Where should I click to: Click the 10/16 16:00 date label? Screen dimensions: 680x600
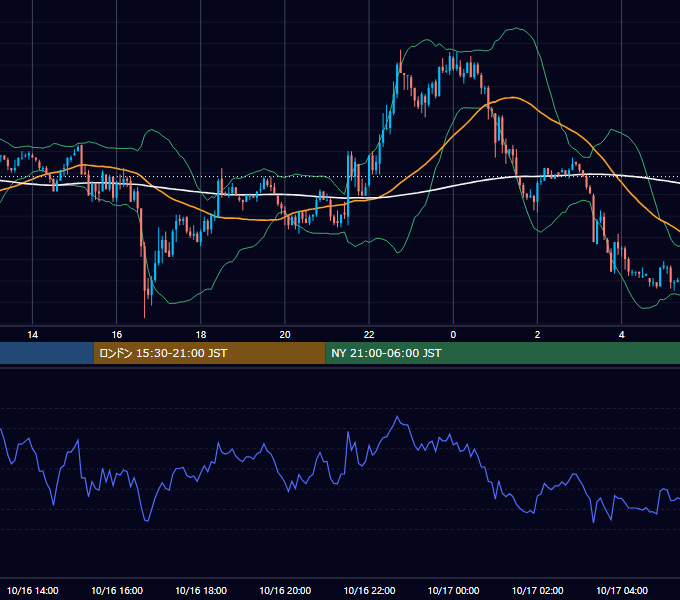click(x=117, y=590)
